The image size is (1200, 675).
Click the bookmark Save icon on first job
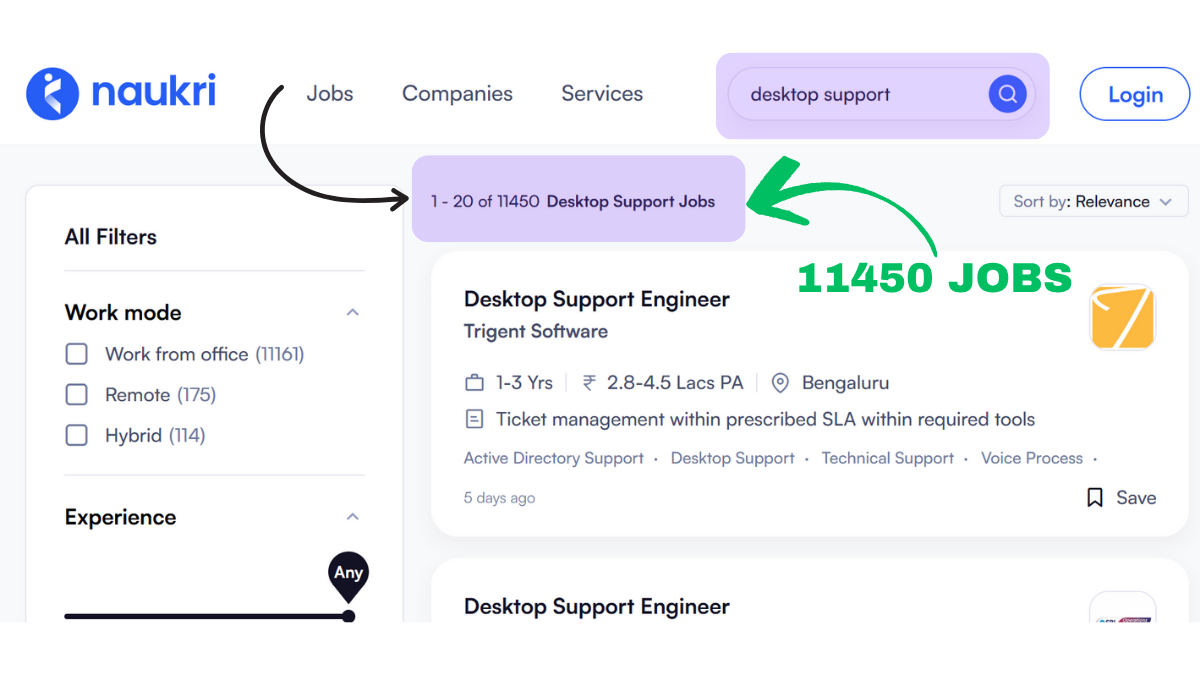pos(1095,498)
